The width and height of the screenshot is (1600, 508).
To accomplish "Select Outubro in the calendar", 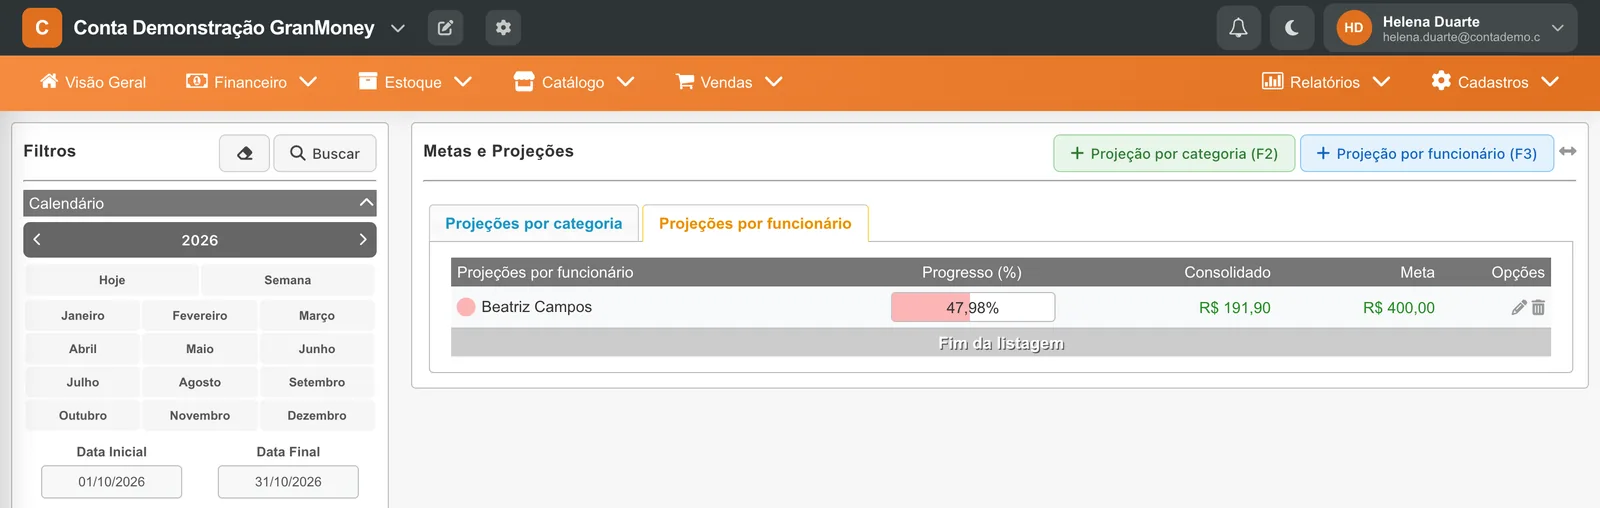I will (x=83, y=415).
